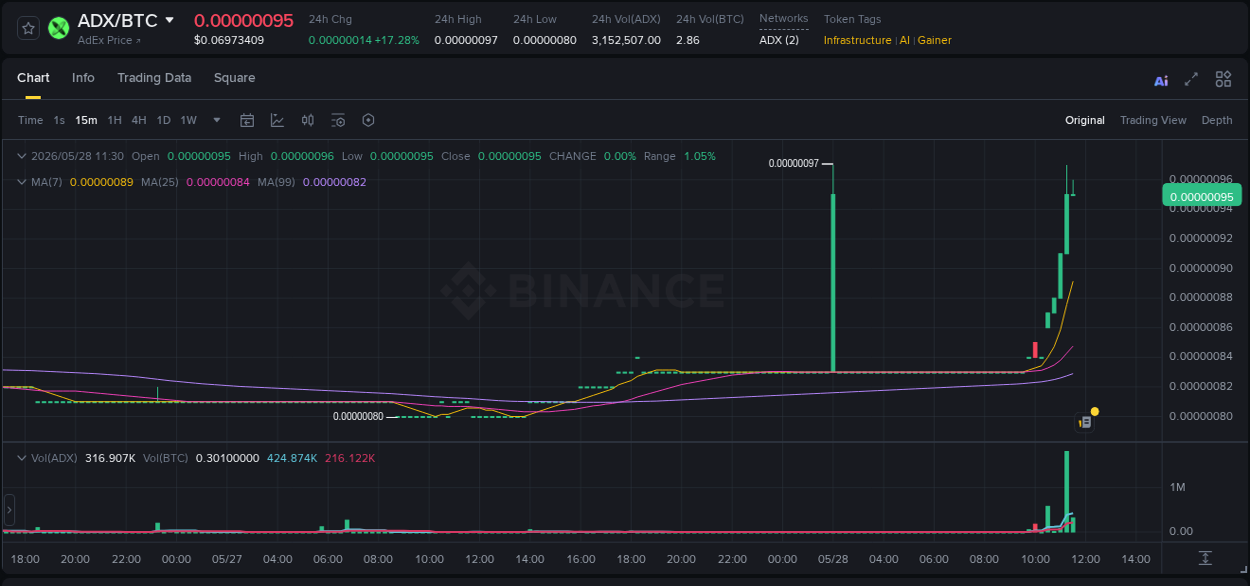Click the 05/27 date label on time axis
Image resolution: width=1250 pixels, height=586 pixels.
227,559
